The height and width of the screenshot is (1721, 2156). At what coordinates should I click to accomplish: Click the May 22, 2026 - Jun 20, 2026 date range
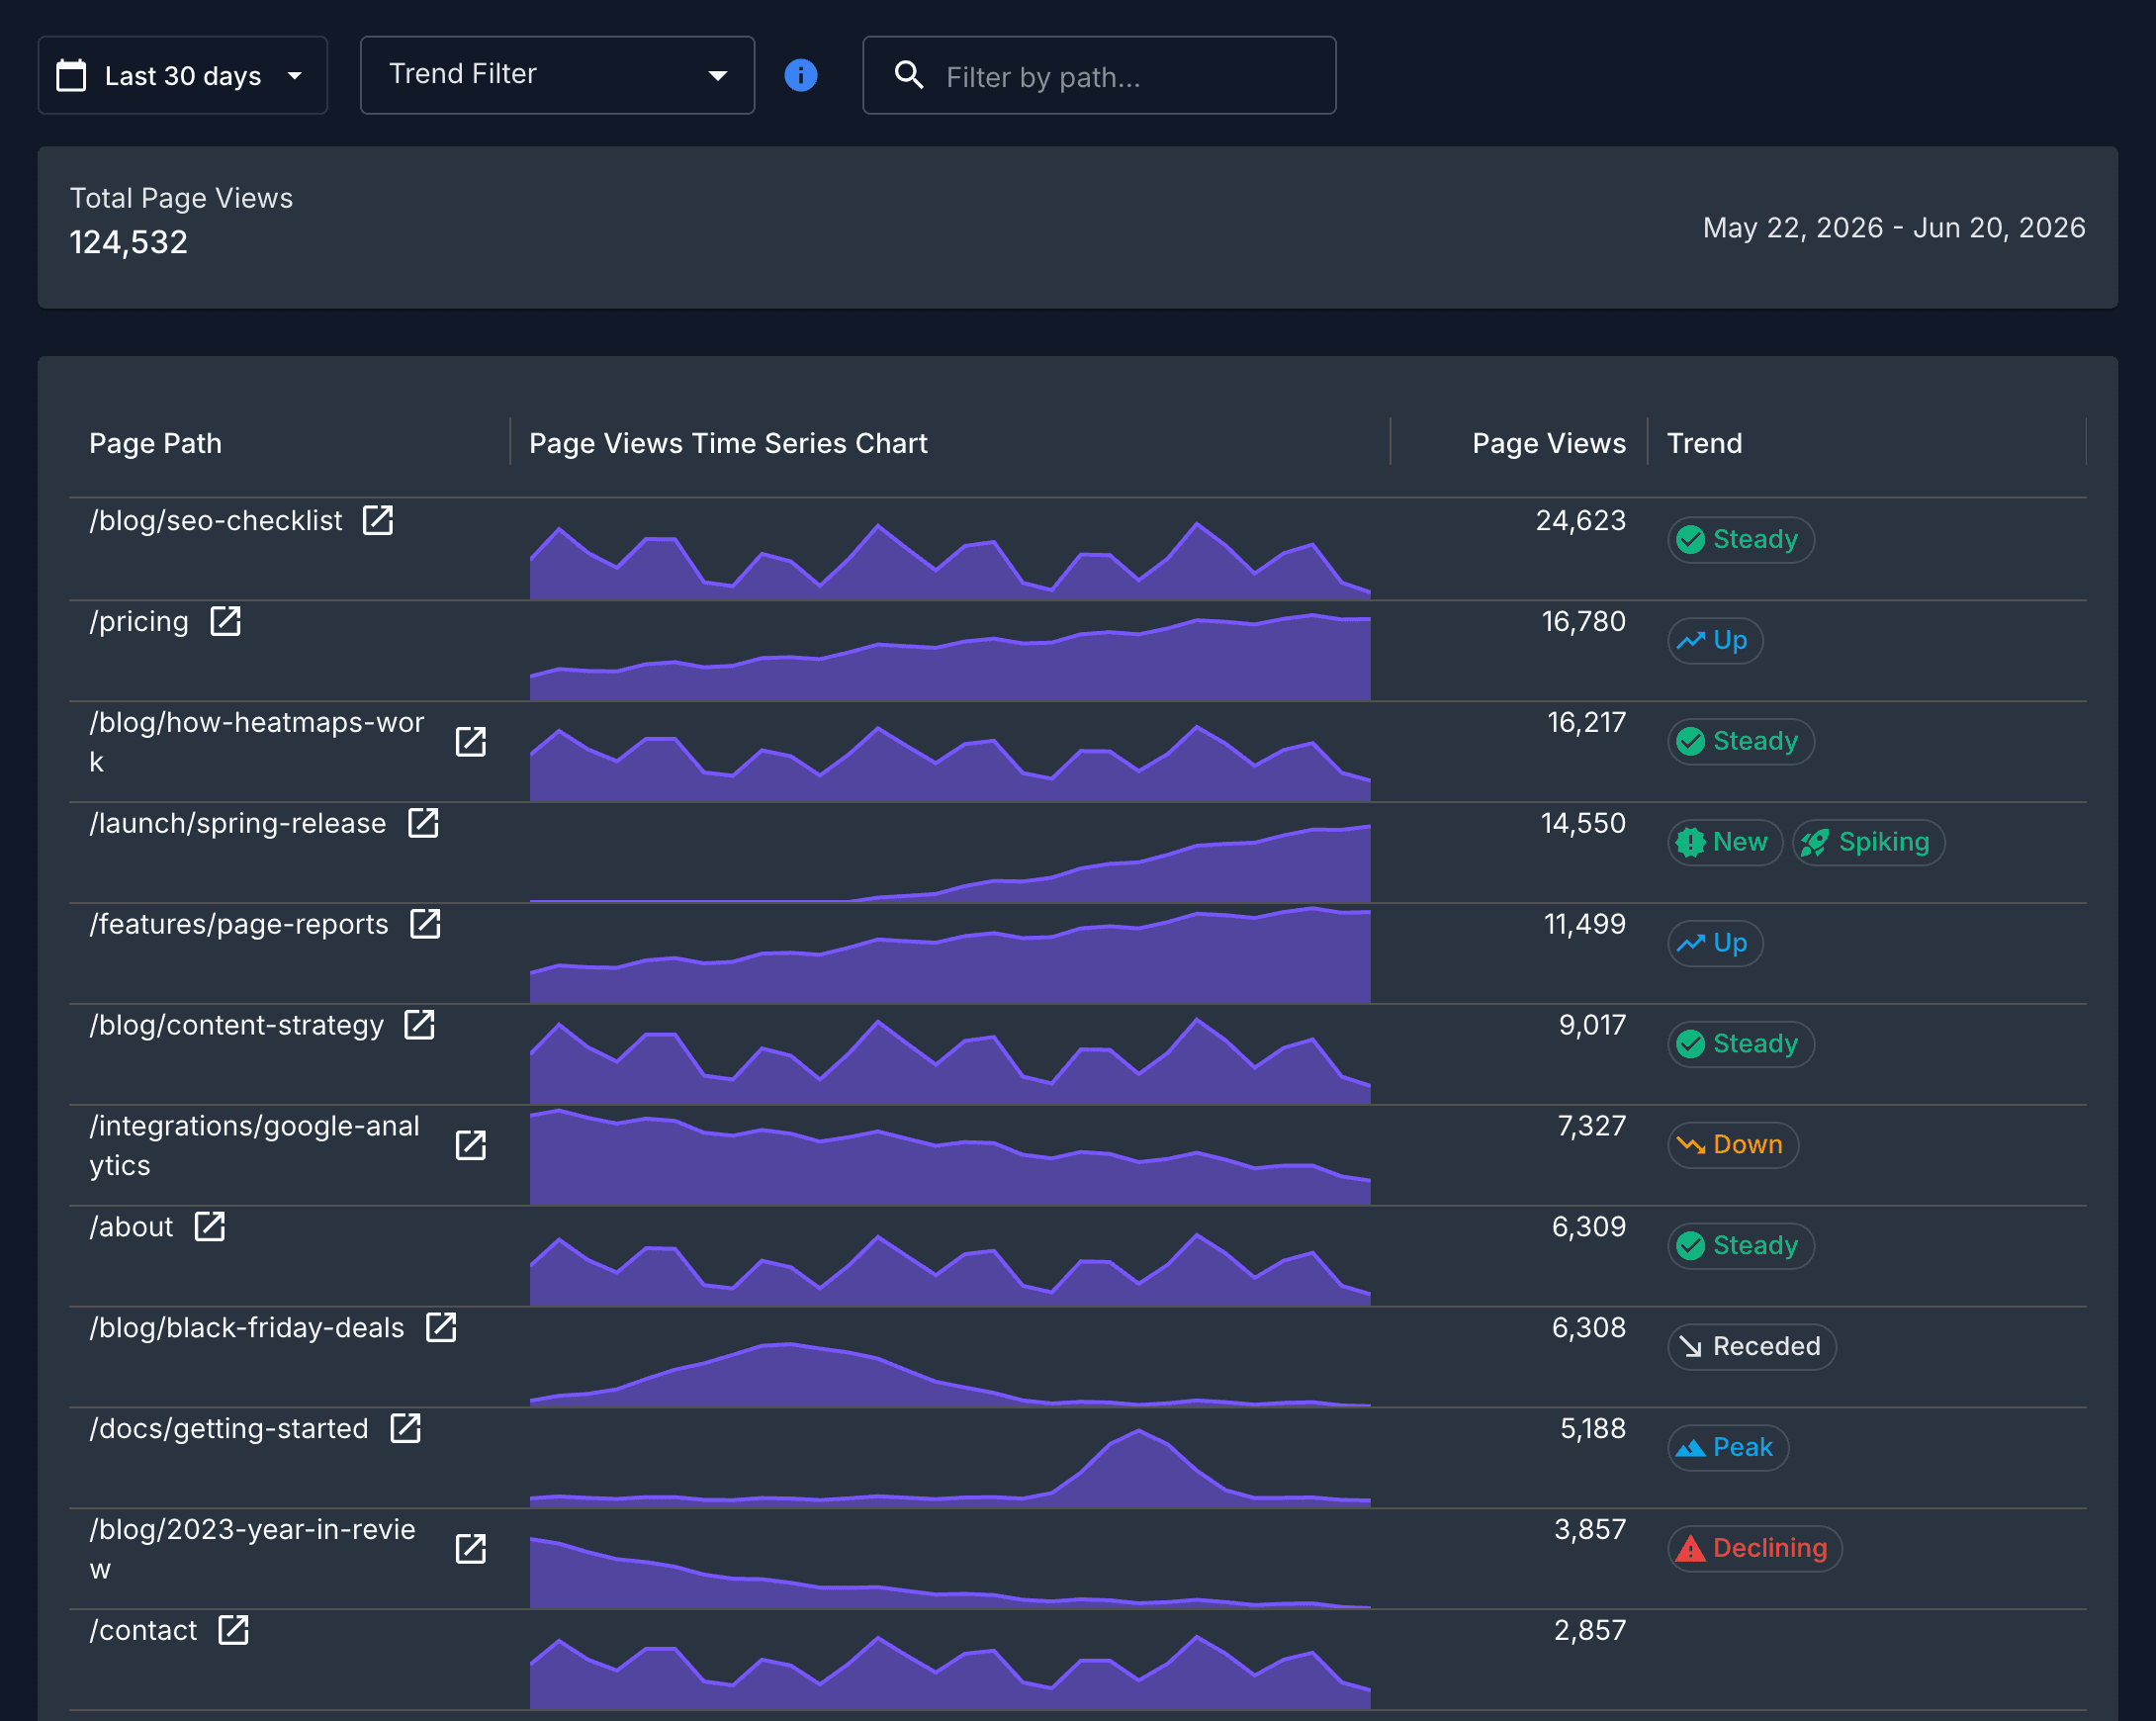1894,228
